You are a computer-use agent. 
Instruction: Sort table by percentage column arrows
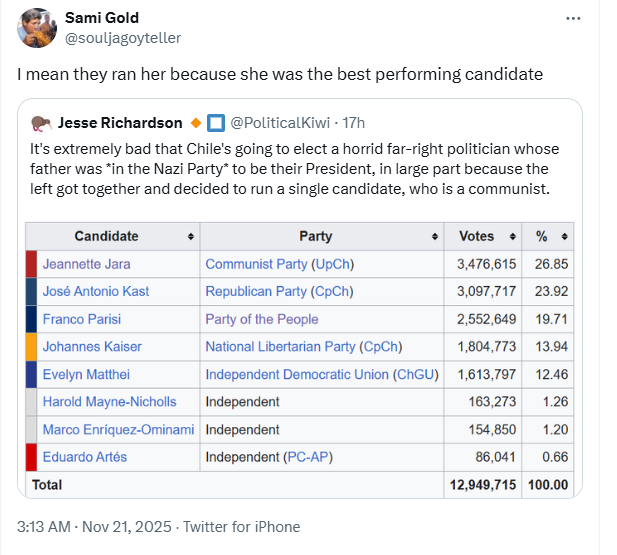coord(564,237)
